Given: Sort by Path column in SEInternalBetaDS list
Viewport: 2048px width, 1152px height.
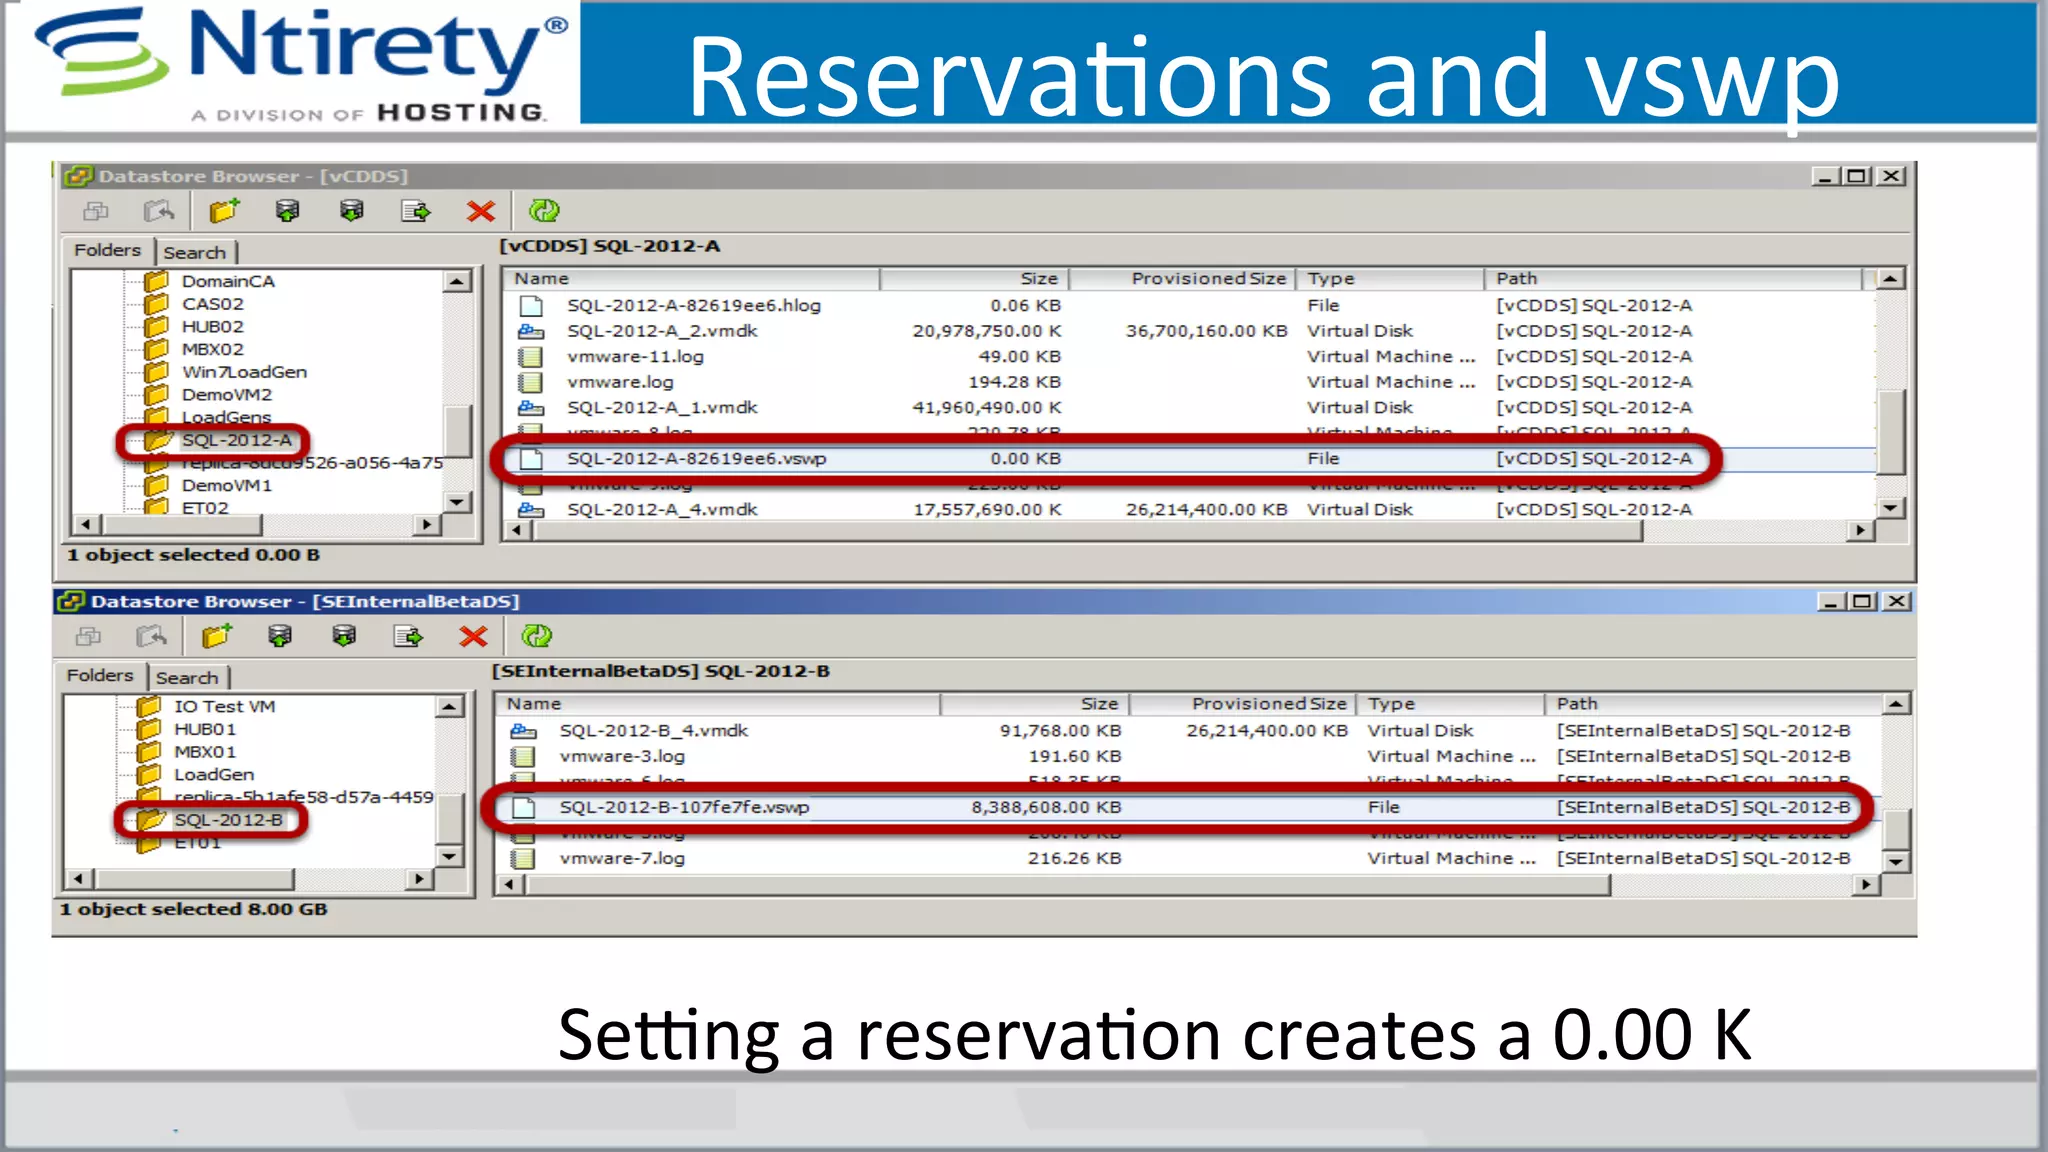Looking at the screenshot, I should (1713, 704).
